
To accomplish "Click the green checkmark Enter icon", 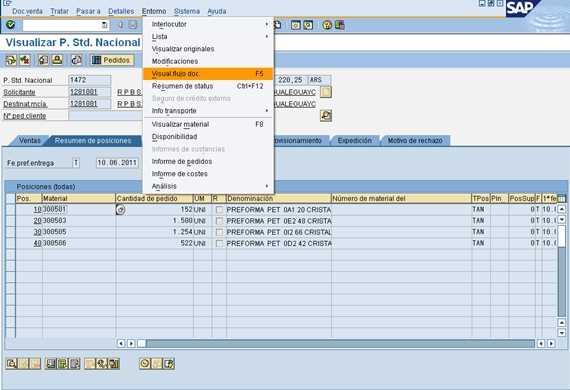I will click(11, 25).
